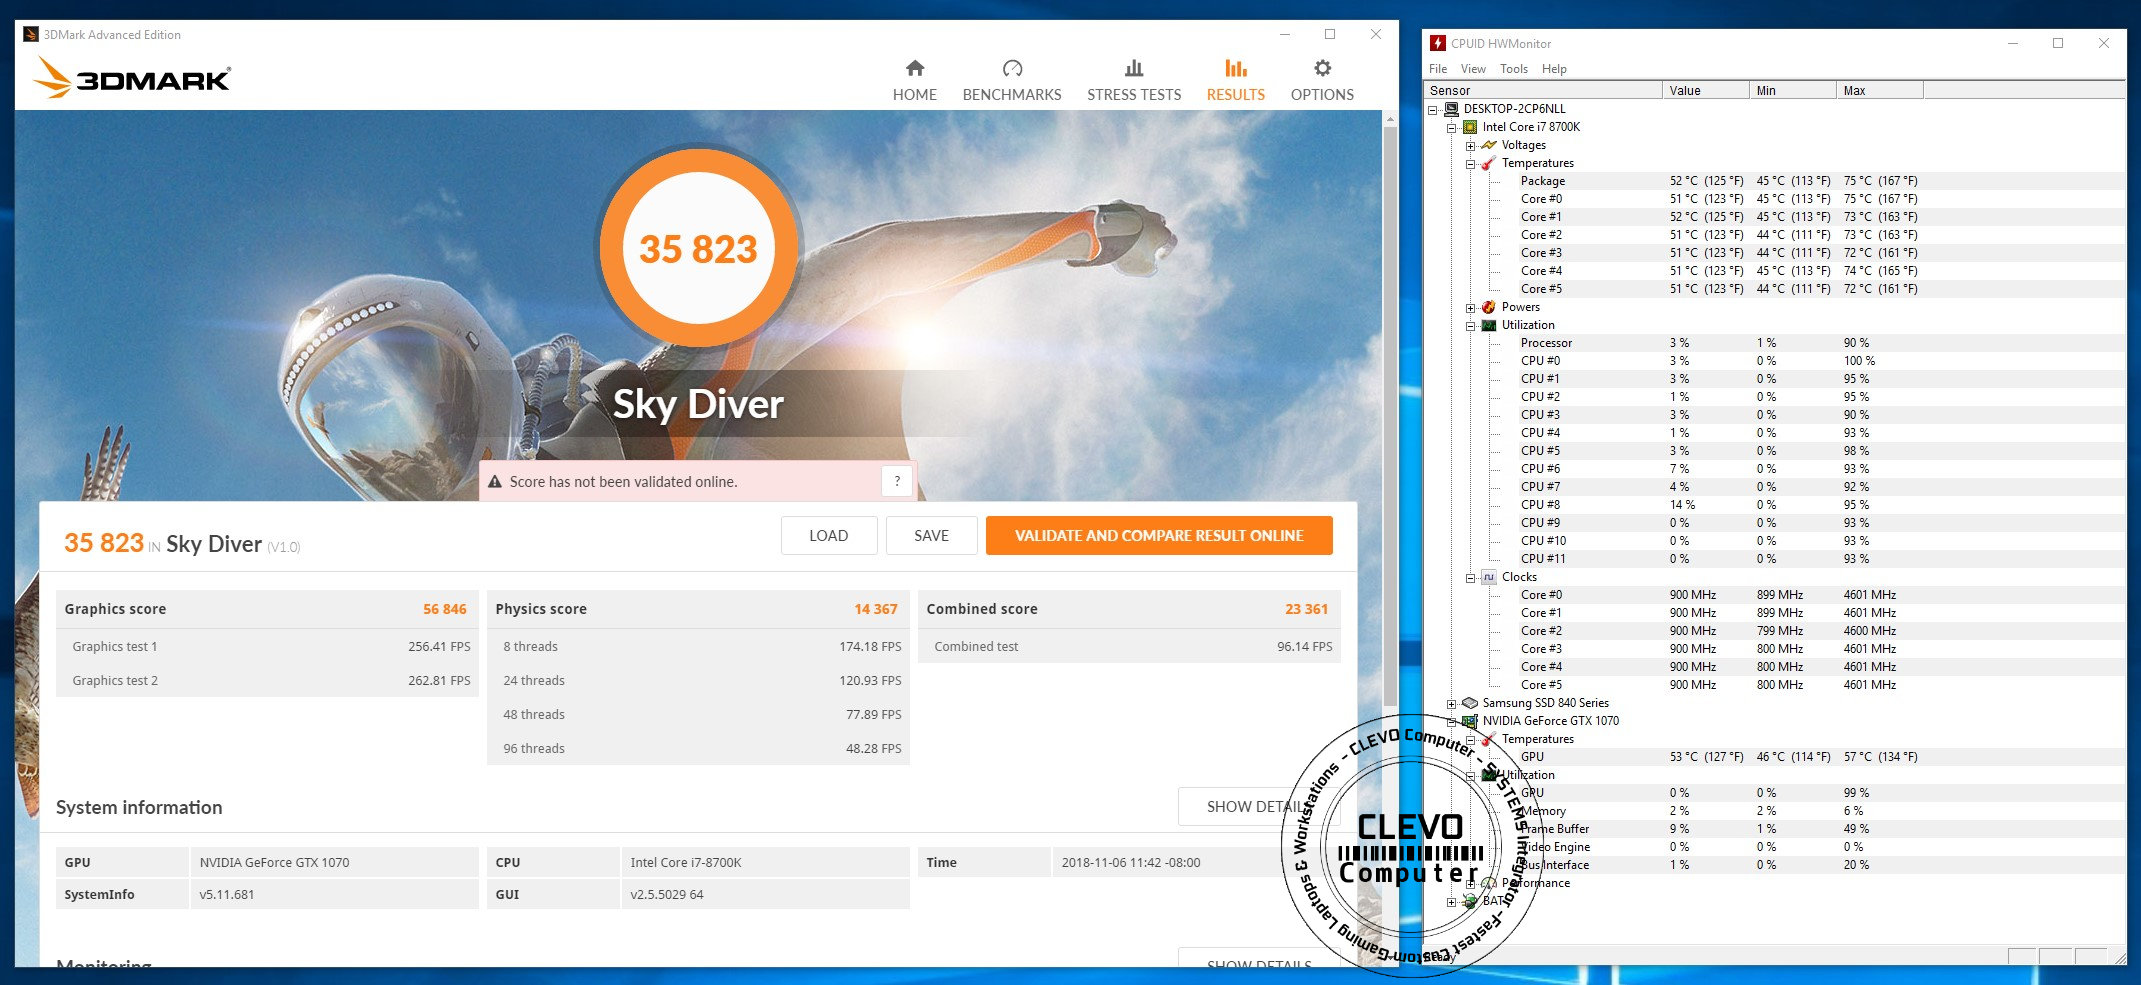Click the big 35 823 score circle
2141x985 pixels.
(698, 248)
